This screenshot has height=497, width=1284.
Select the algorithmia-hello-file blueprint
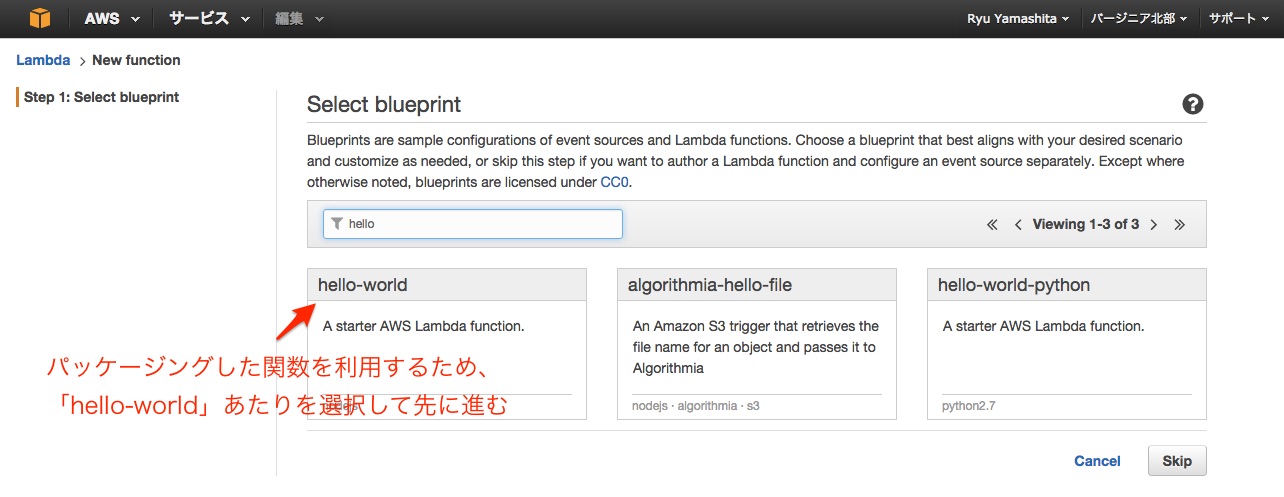[x=757, y=343]
